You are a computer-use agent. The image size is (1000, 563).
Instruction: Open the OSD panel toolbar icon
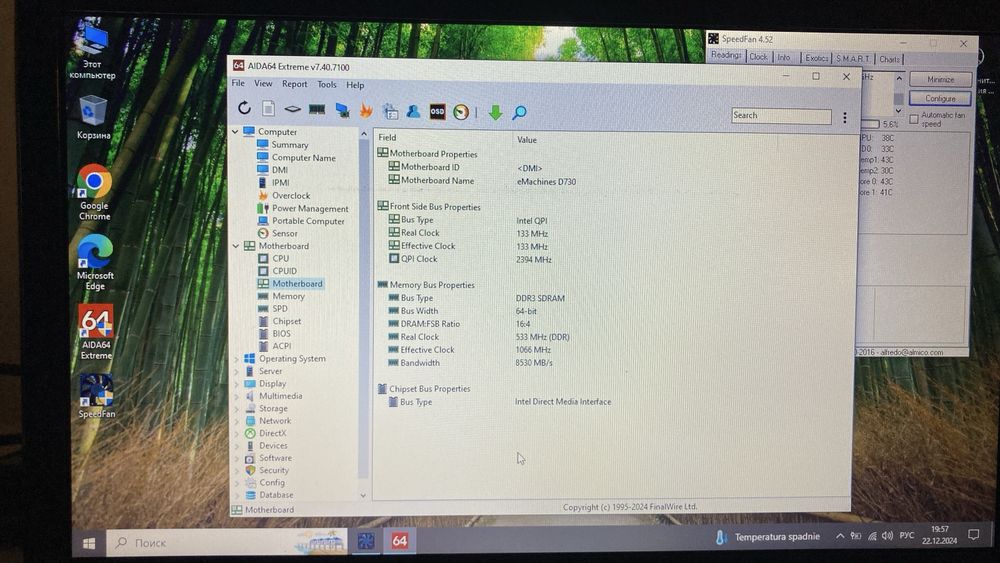coord(438,112)
